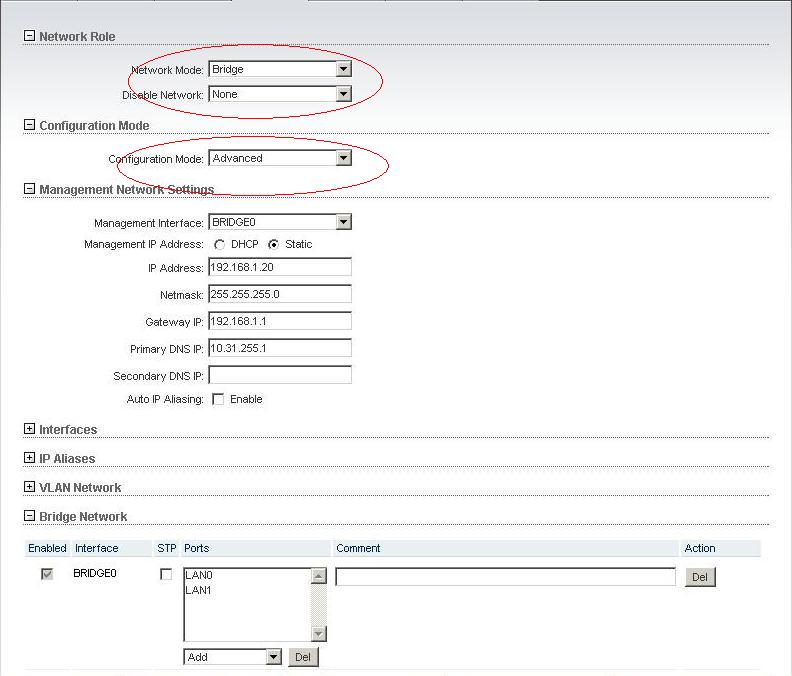Select DHCP for Management IP Address

(219, 245)
